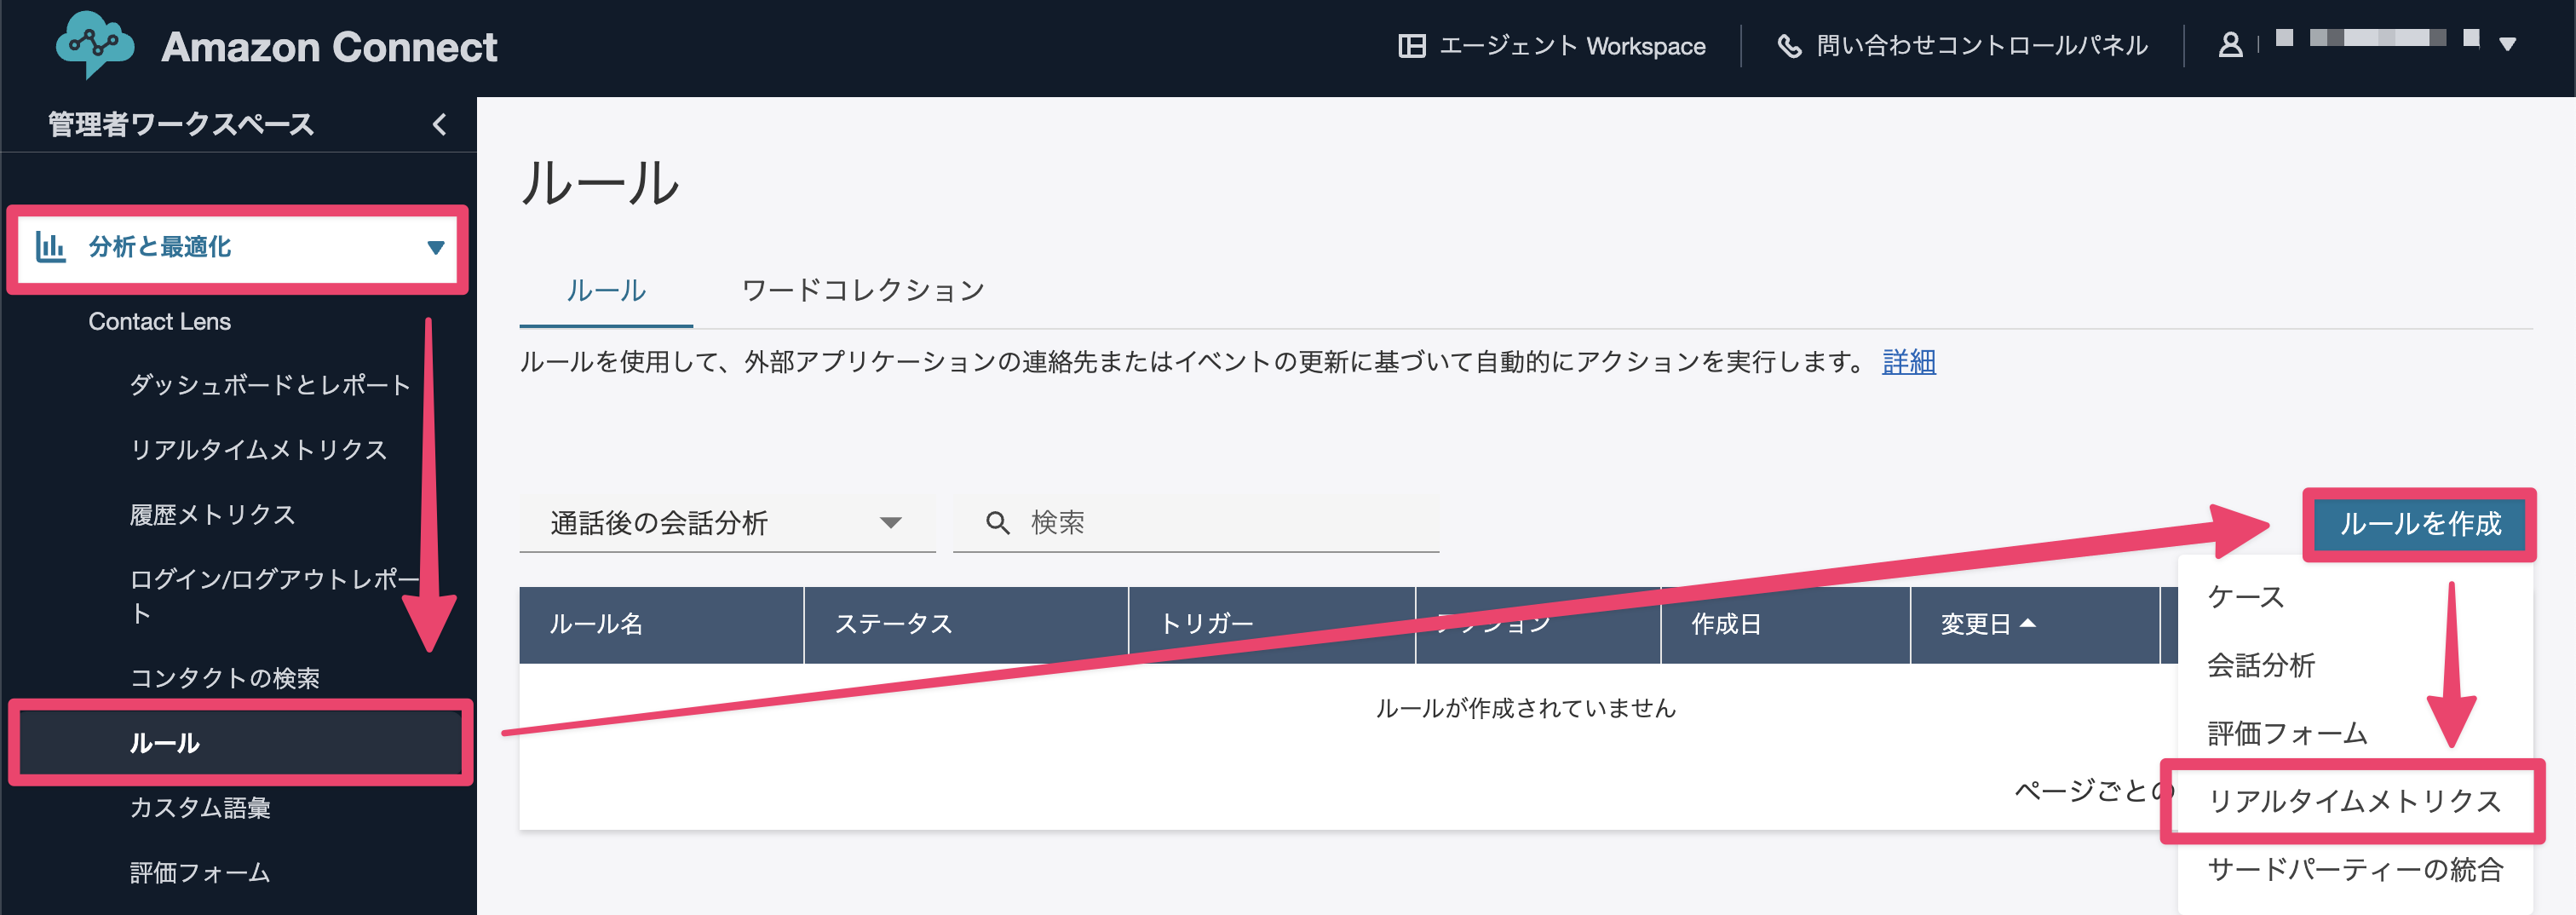Collapse the 管理者ワークスペース sidebar chevron
Screen dimensions: 2576x915
(439, 124)
